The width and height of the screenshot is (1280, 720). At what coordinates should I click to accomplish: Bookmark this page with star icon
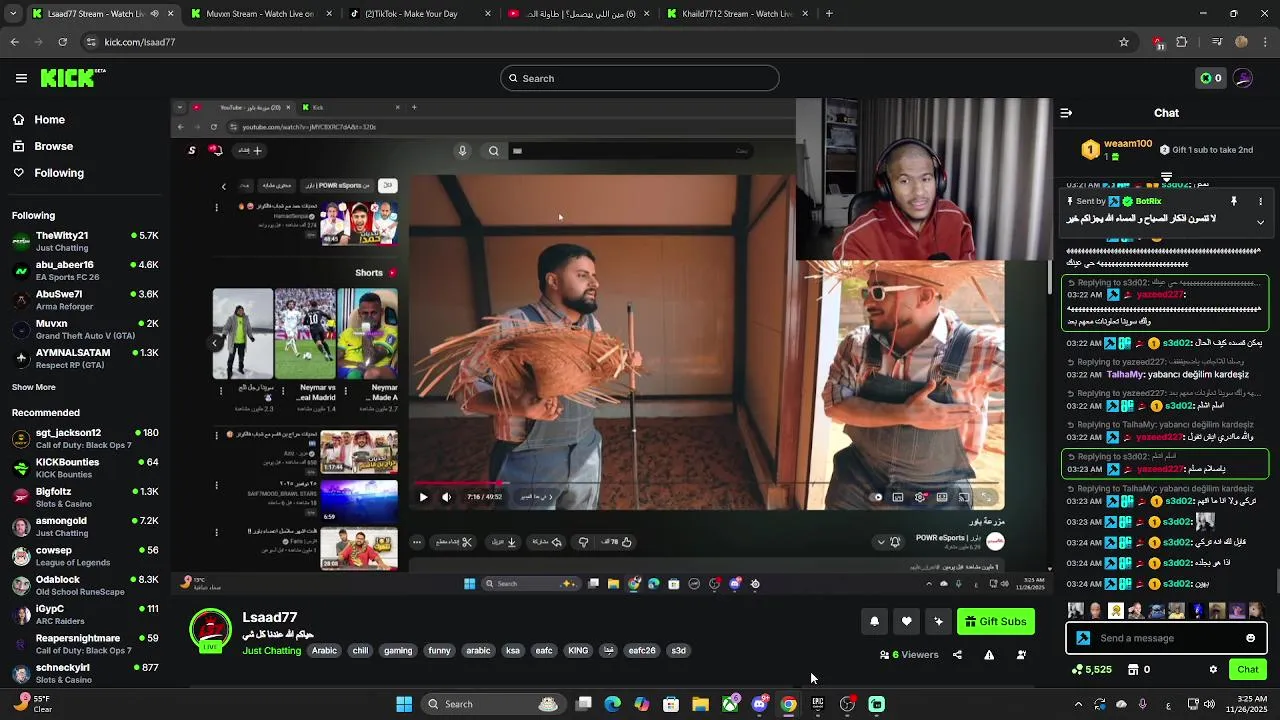coord(1124,42)
